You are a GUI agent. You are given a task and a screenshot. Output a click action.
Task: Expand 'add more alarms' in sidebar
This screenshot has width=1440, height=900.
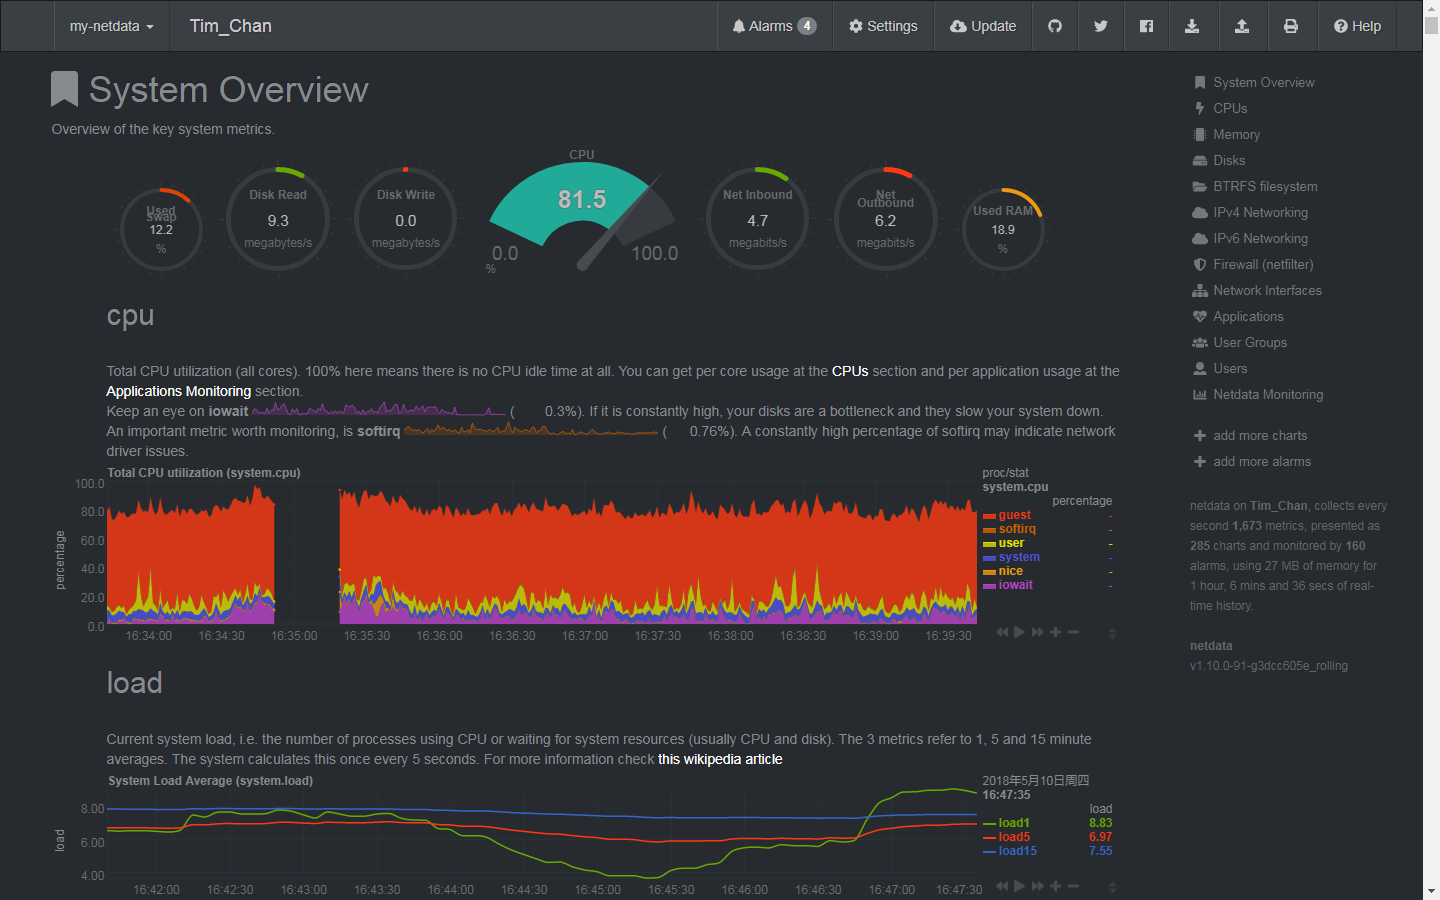1261,461
